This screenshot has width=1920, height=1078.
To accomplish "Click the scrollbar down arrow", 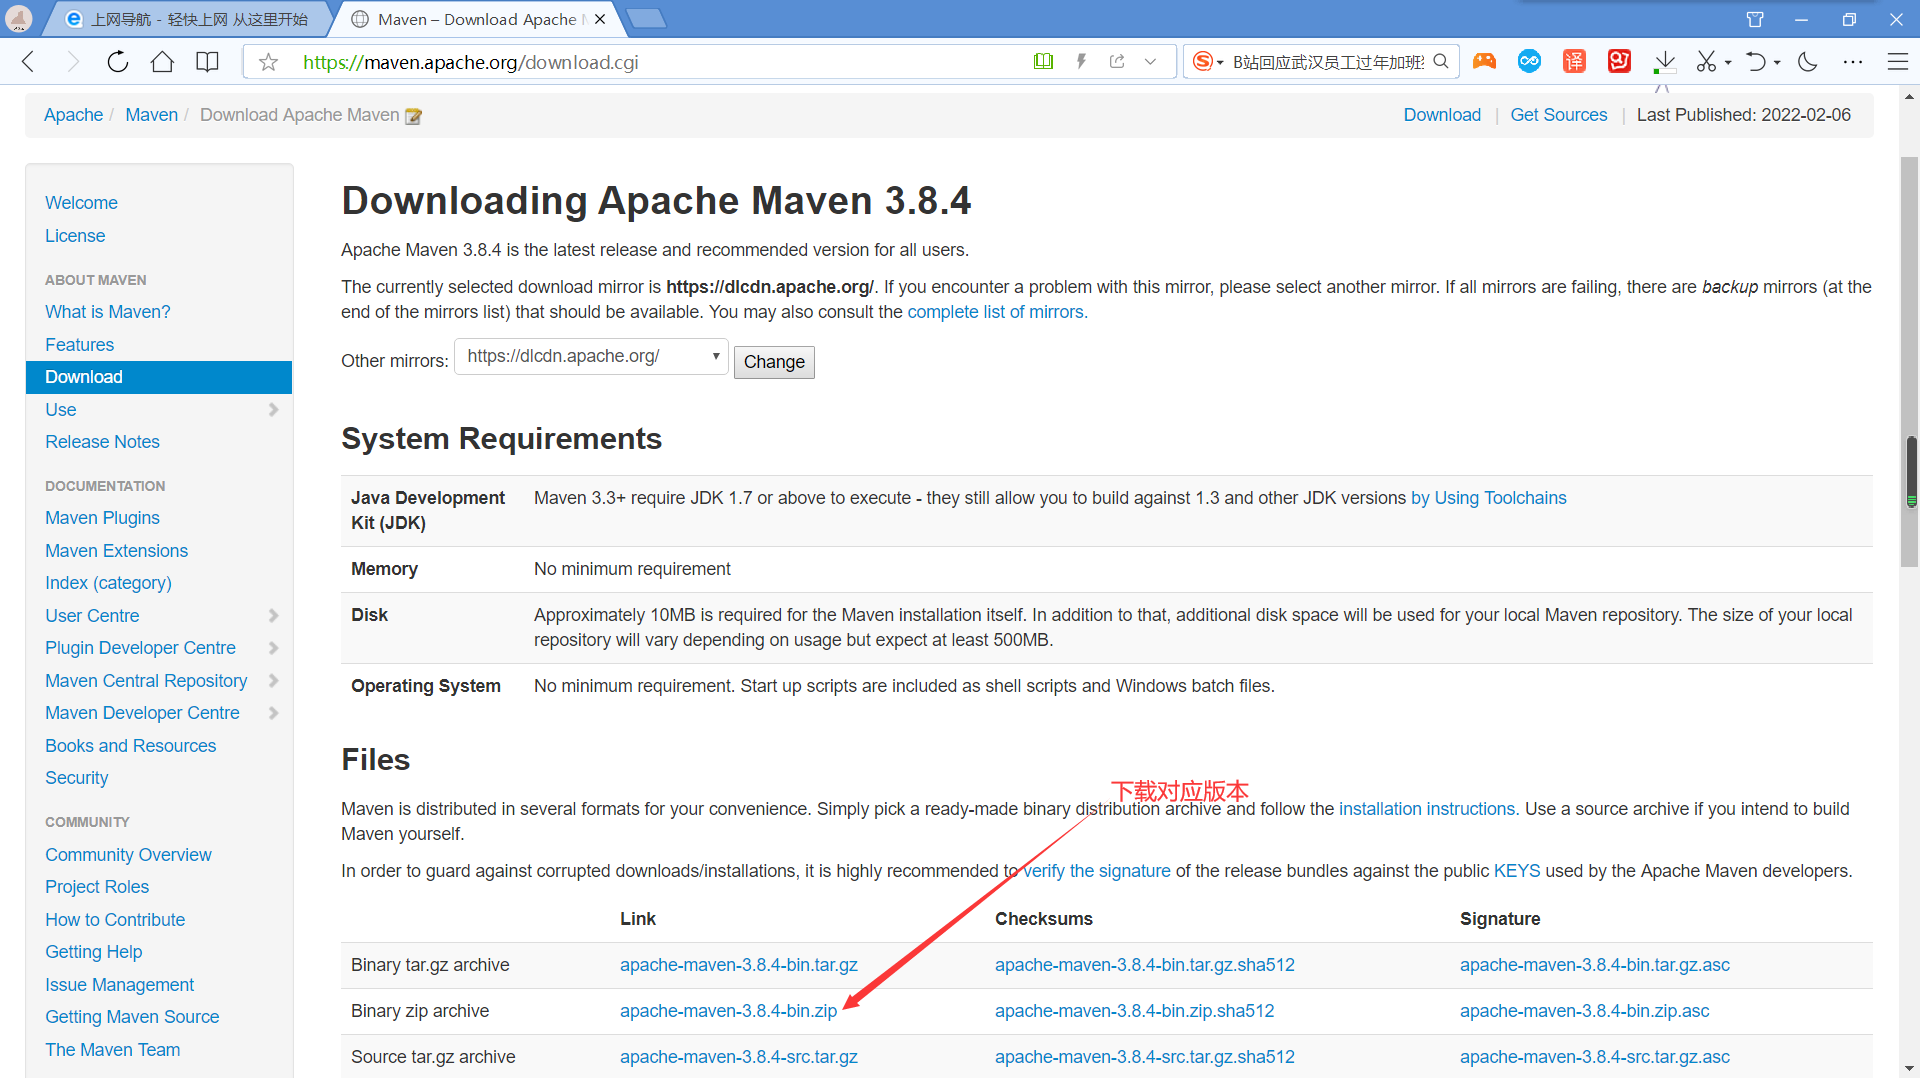I will point(1910,1068).
